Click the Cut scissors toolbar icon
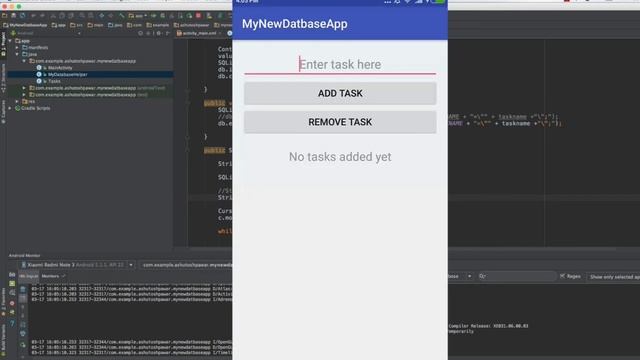 click(x=53, y=16)
